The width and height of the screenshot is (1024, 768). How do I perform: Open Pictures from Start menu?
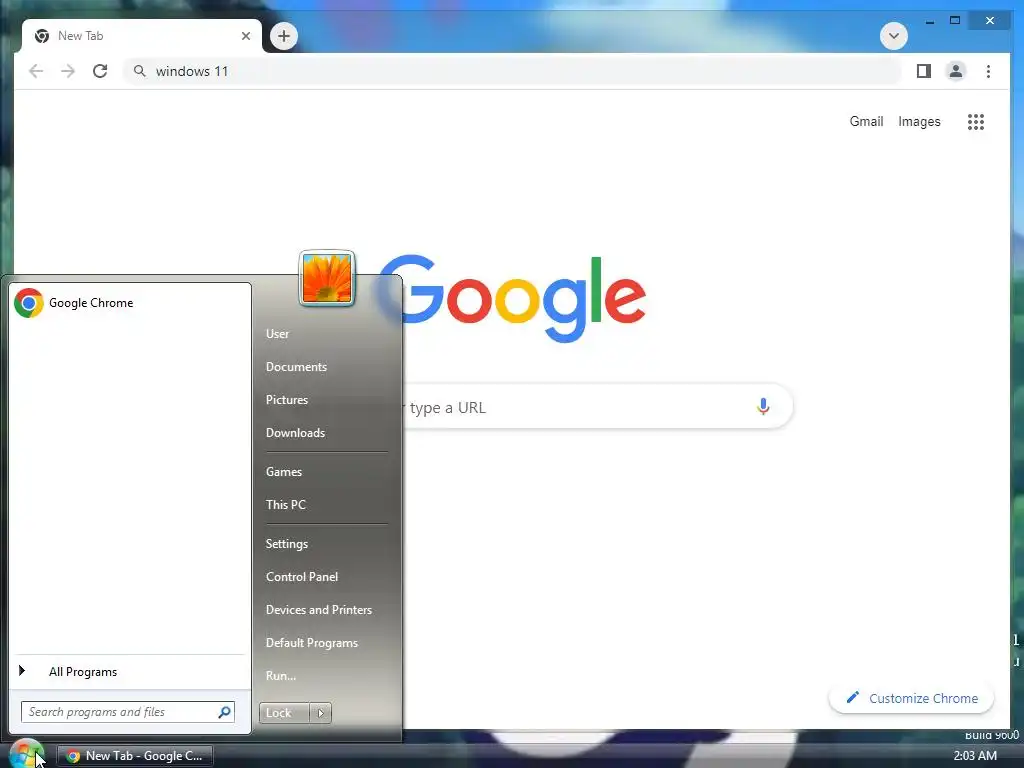click(x=287, y=400)
